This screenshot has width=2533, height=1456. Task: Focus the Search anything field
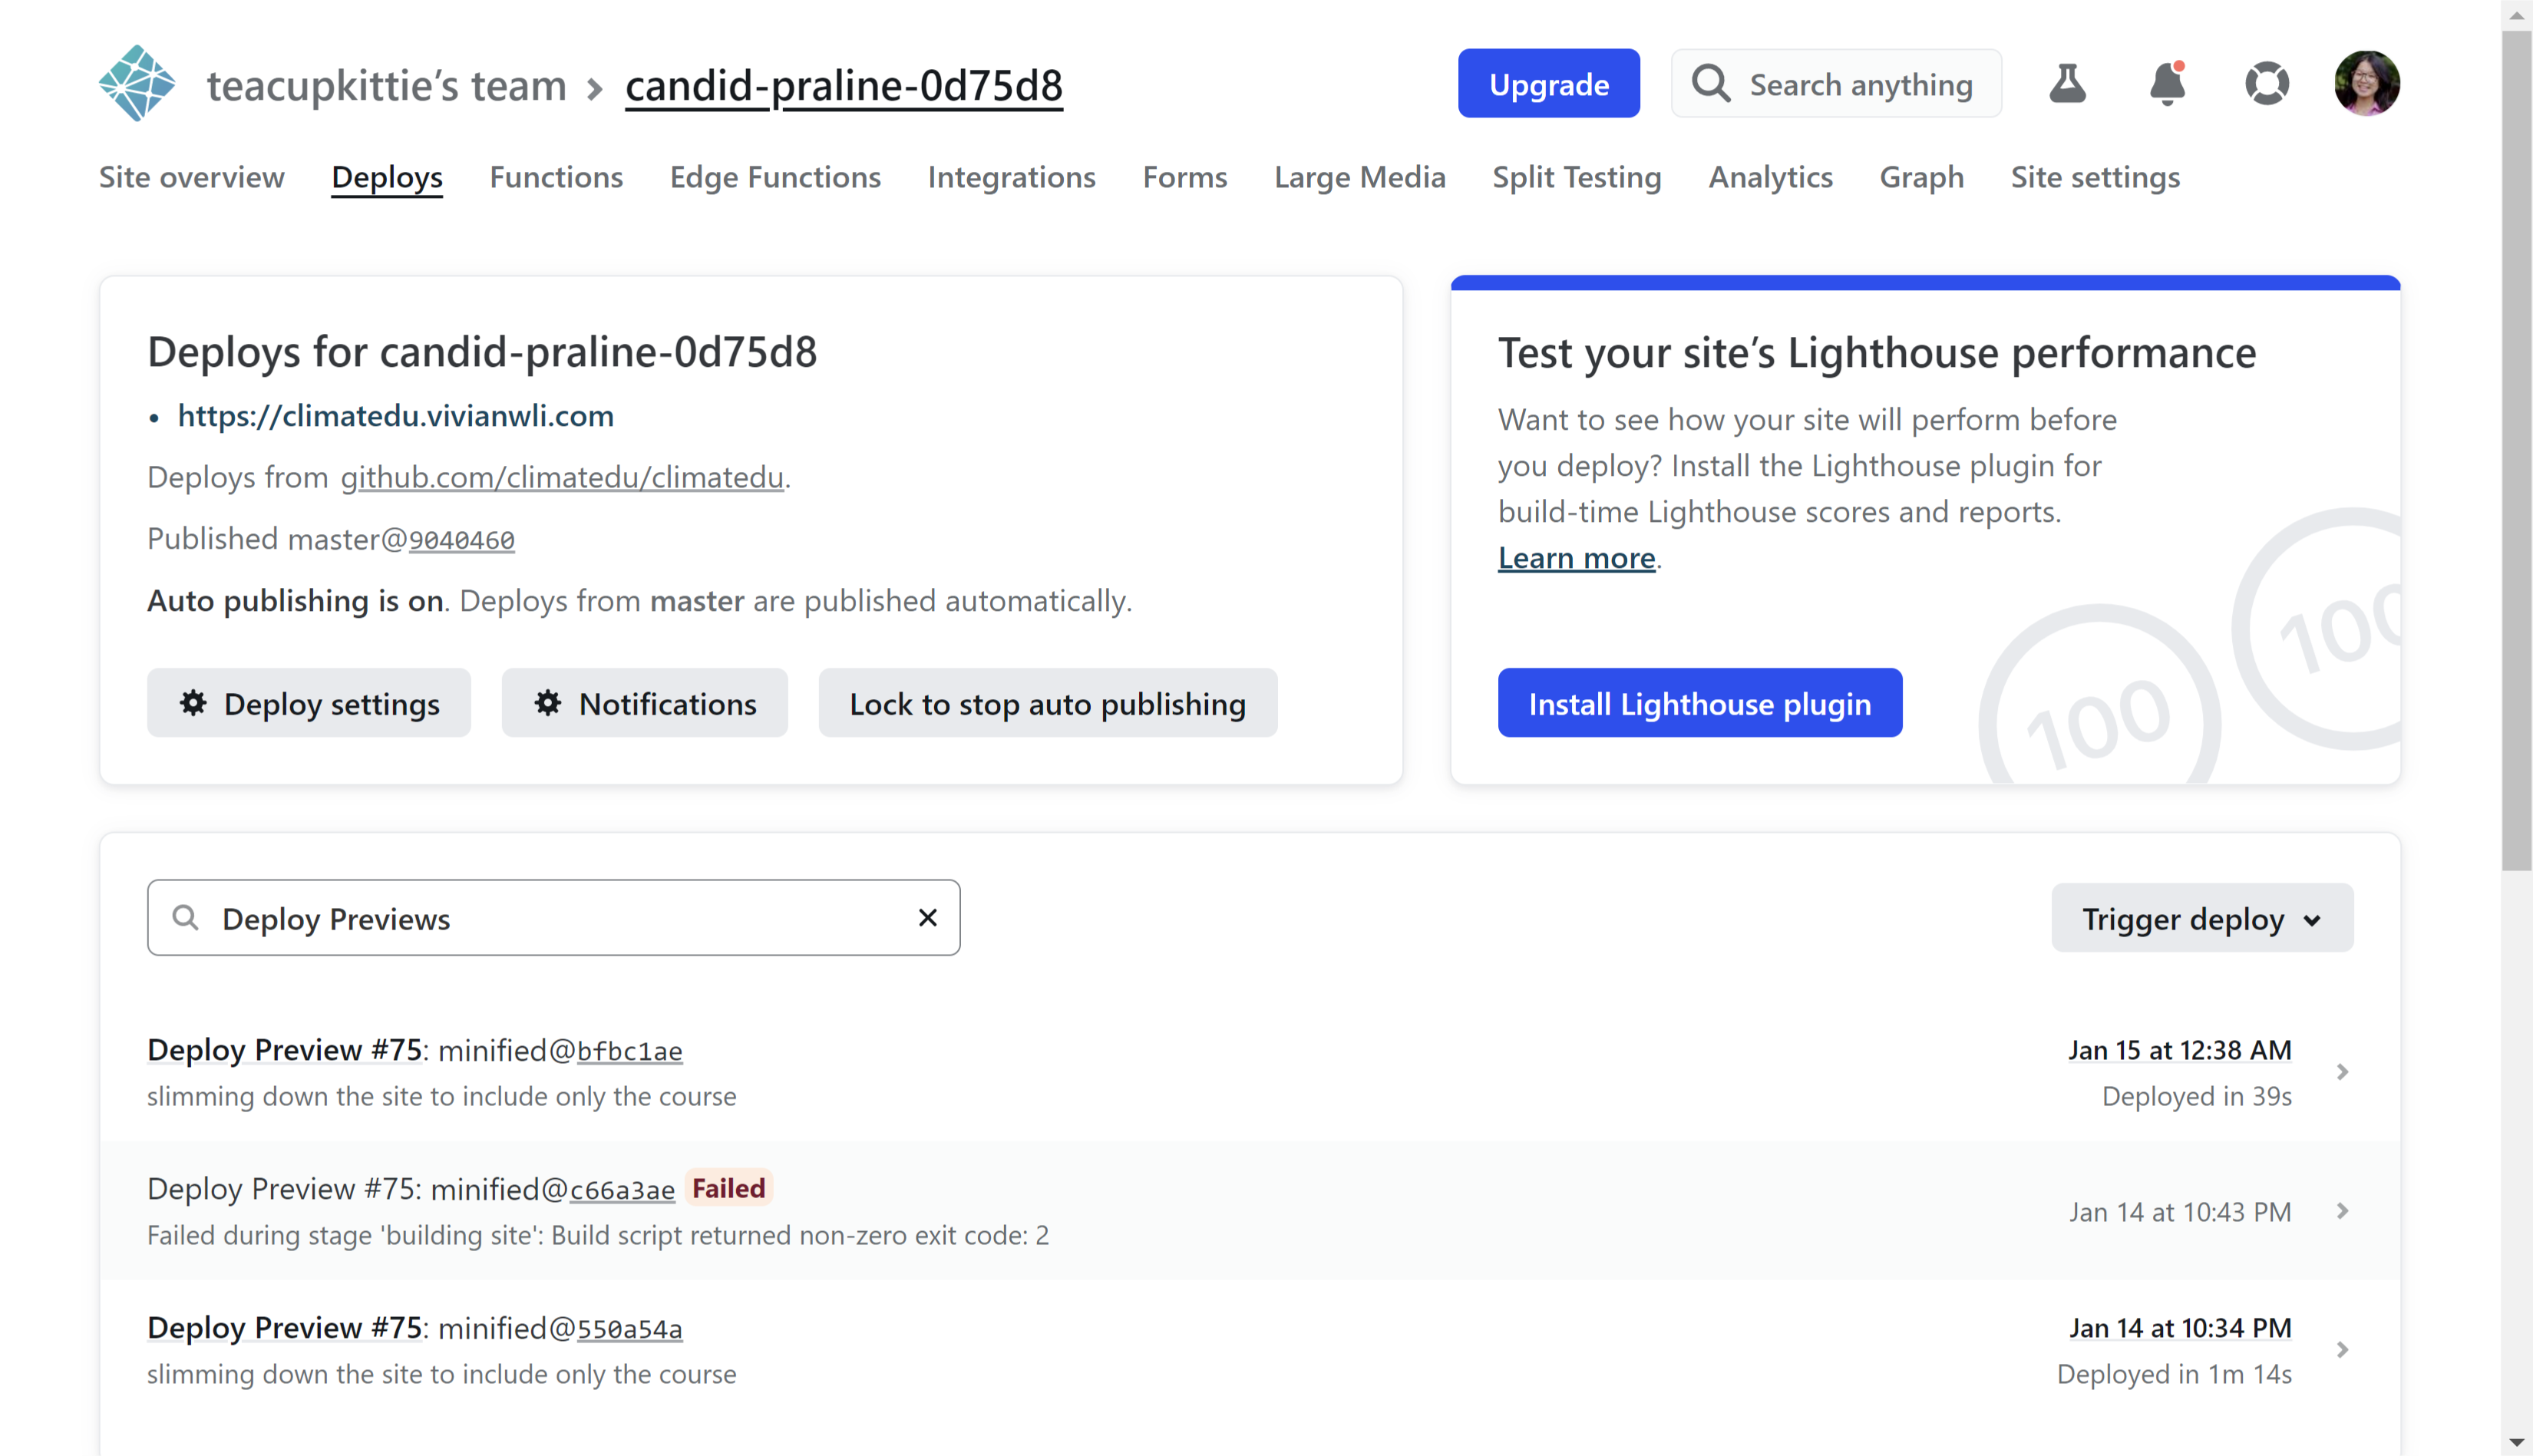point(1837,83)
